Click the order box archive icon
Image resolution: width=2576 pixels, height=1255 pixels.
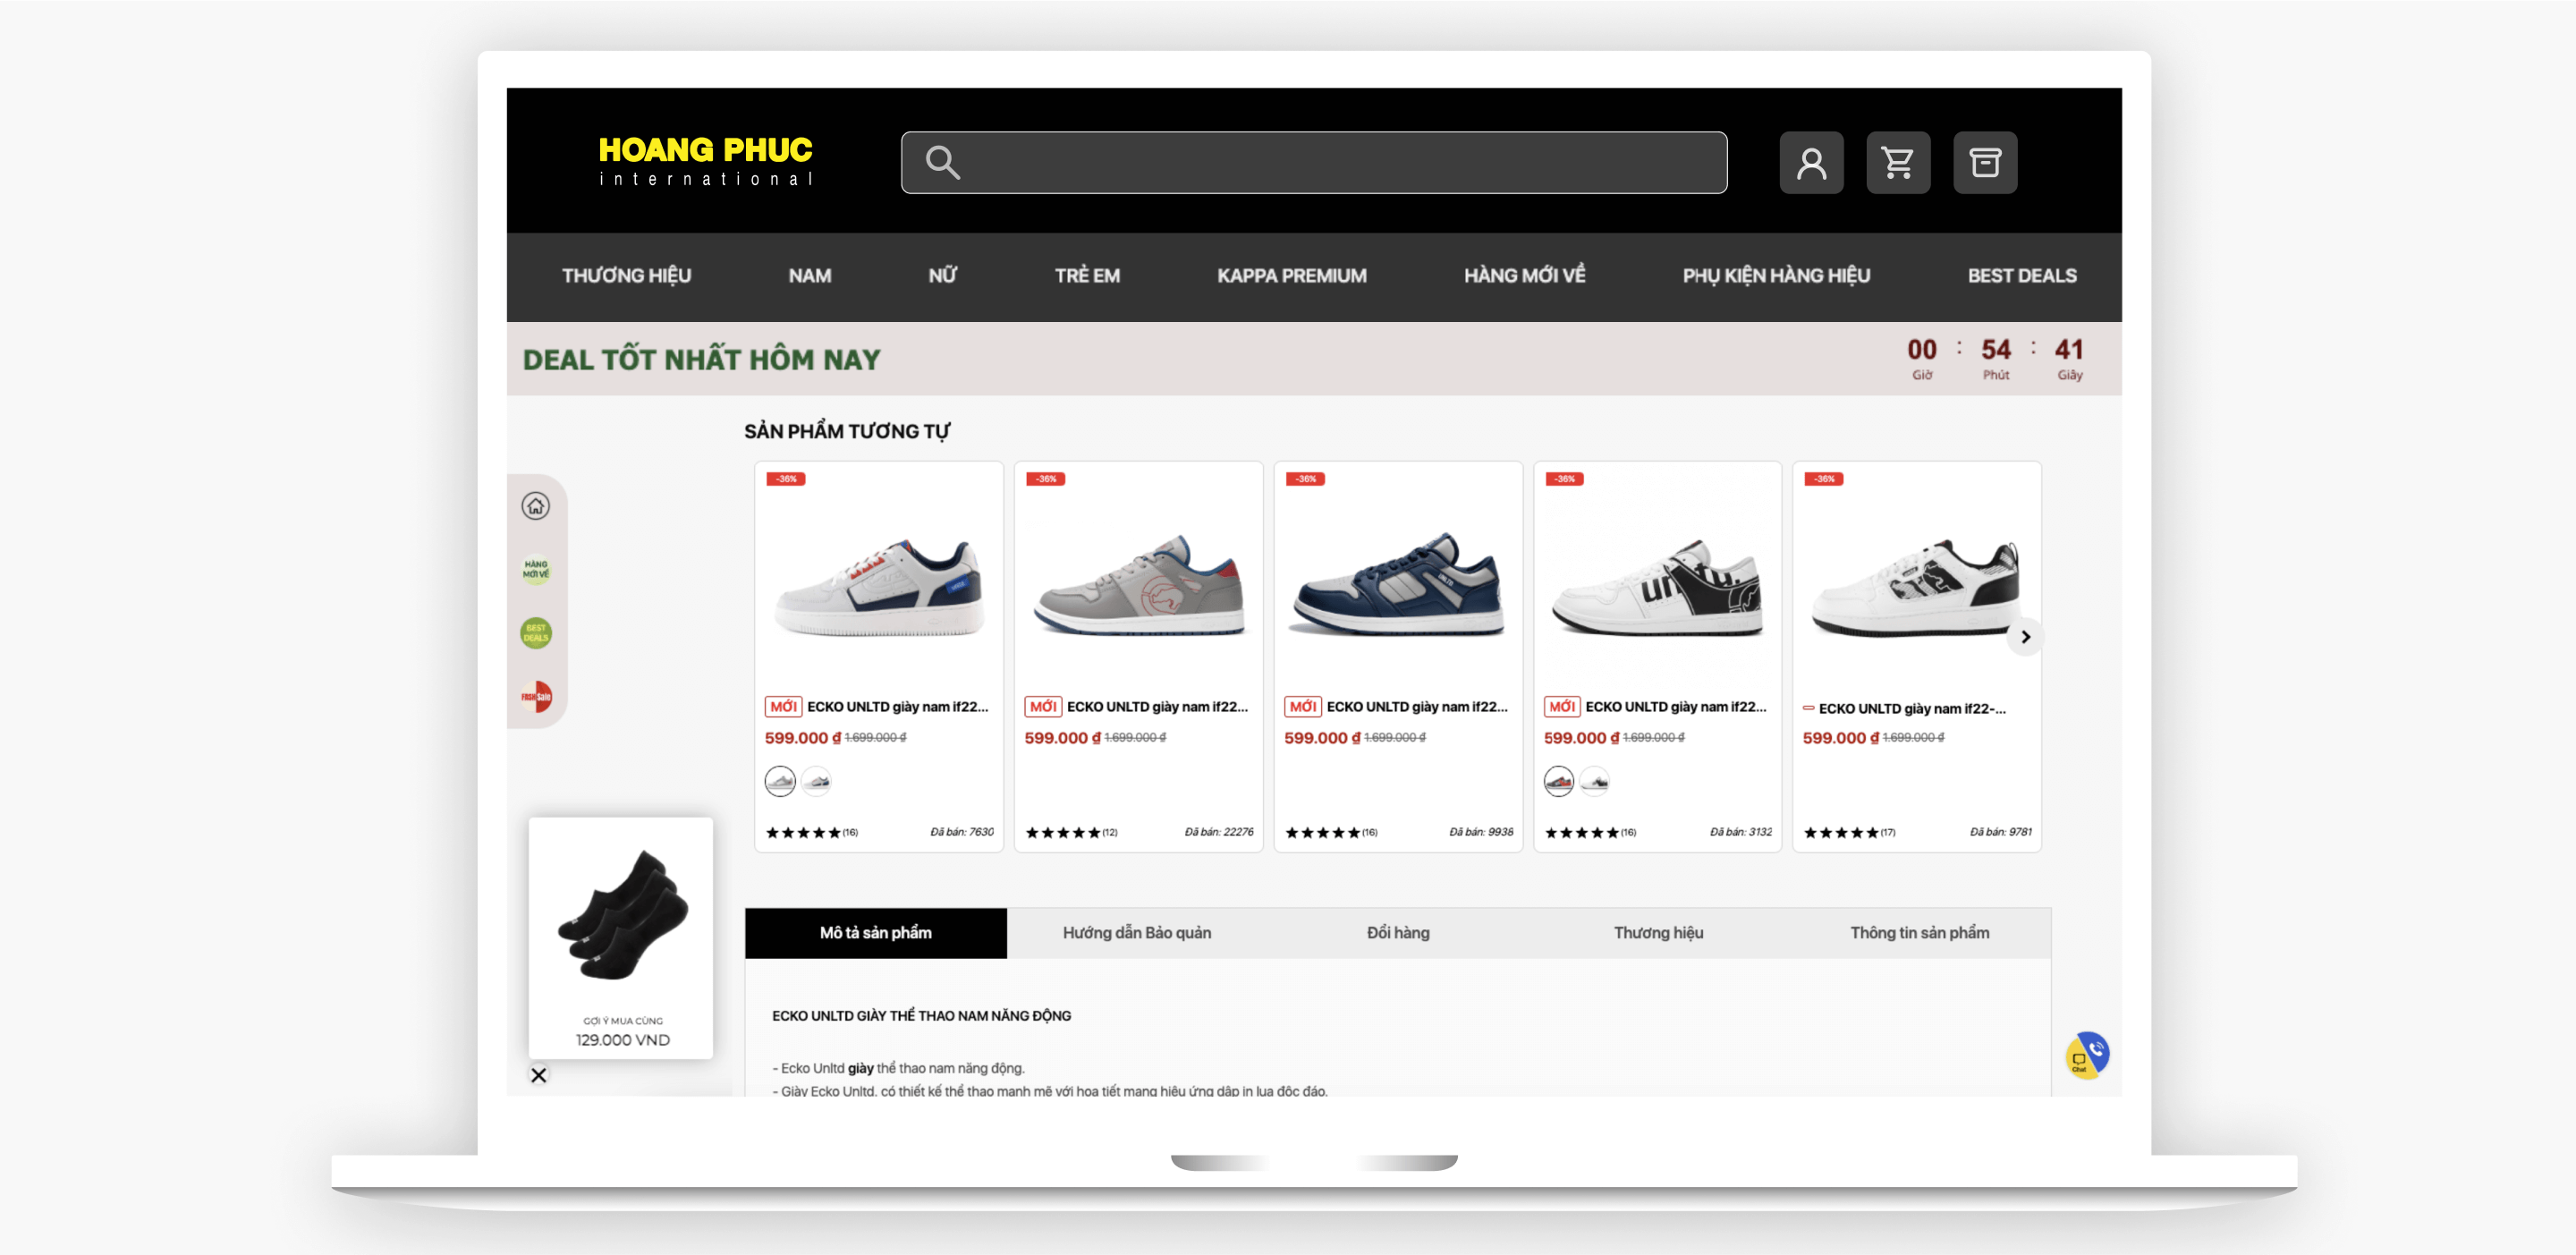click(x=1984, y=162)
